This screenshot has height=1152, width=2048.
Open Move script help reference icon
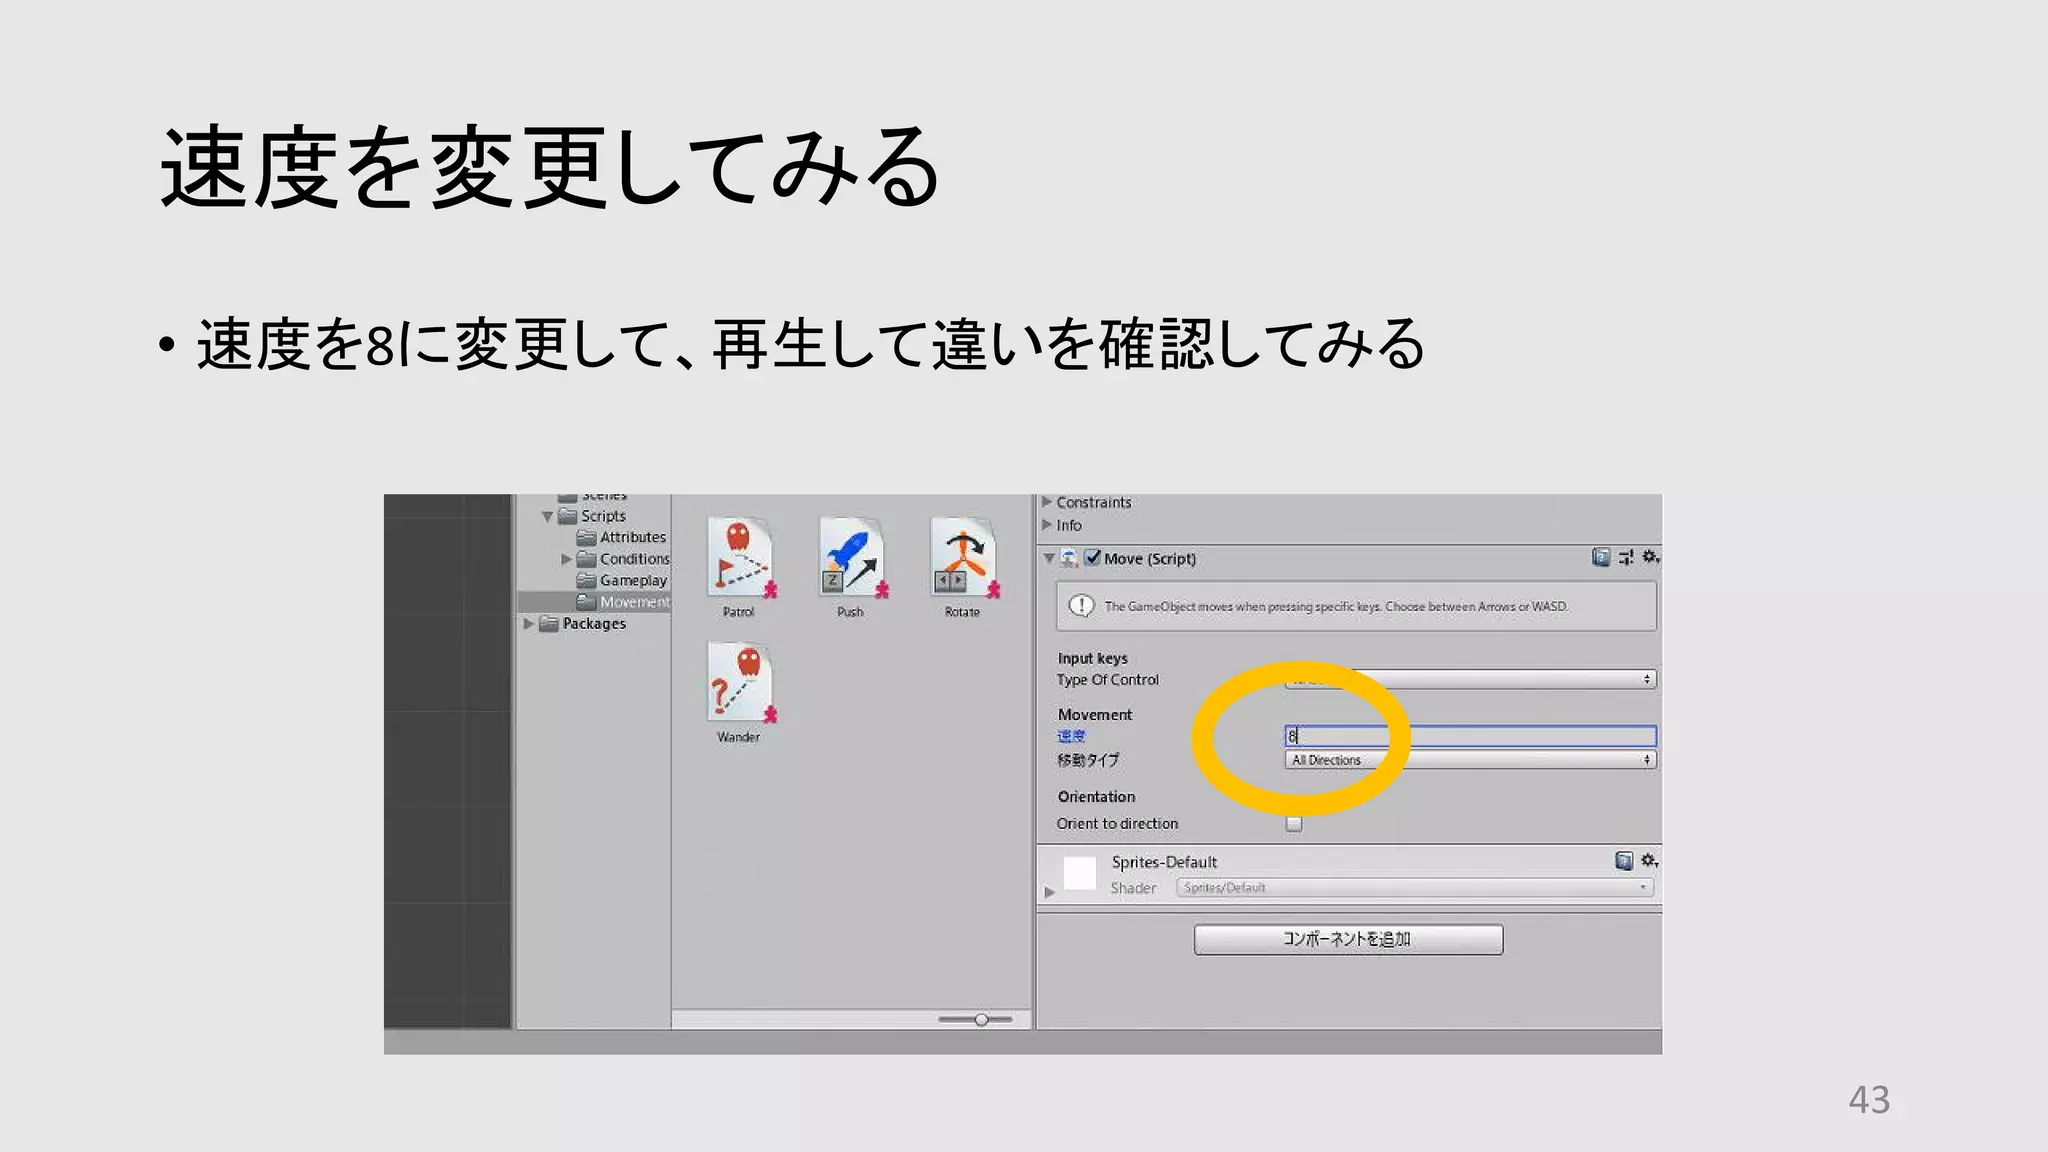click(1600, 558)
